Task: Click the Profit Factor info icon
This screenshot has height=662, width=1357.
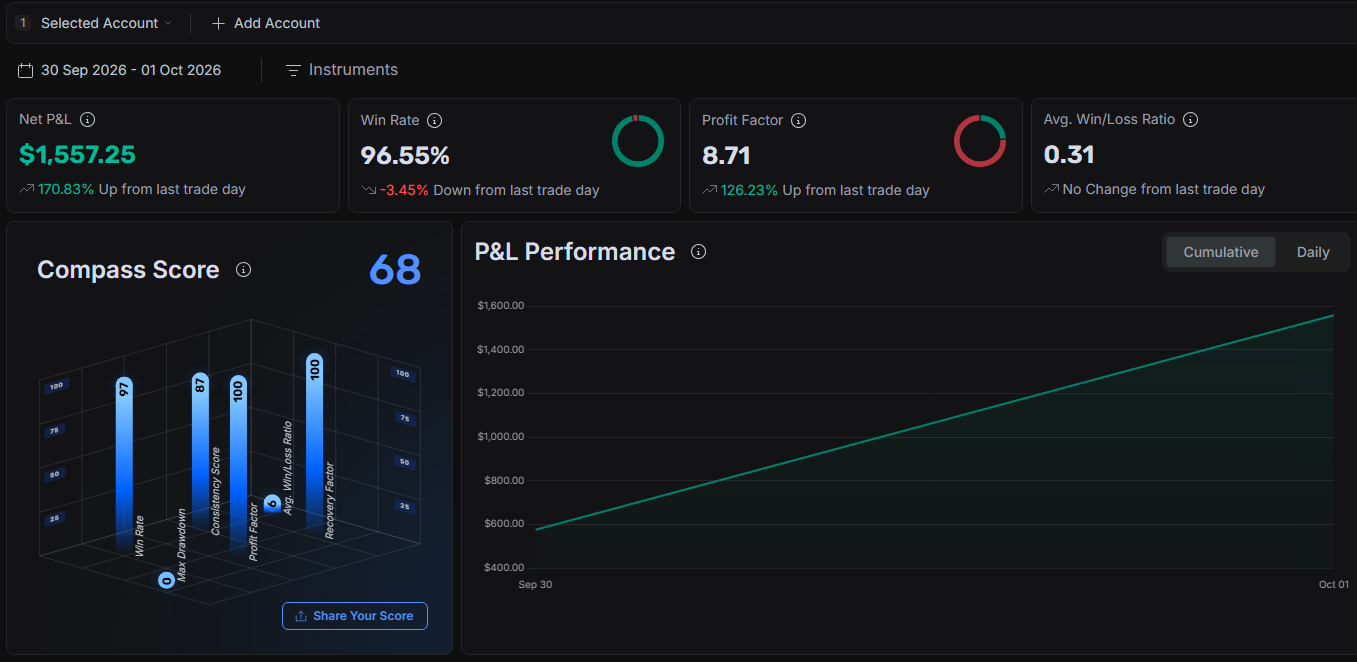Action: [x=798, y=120]
